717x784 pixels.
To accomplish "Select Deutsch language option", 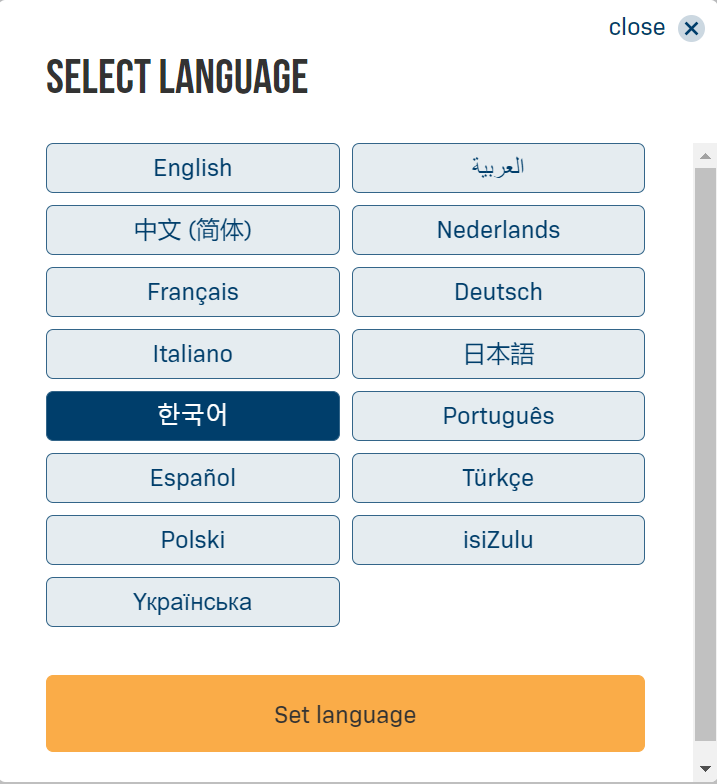I will coord(498,292).
